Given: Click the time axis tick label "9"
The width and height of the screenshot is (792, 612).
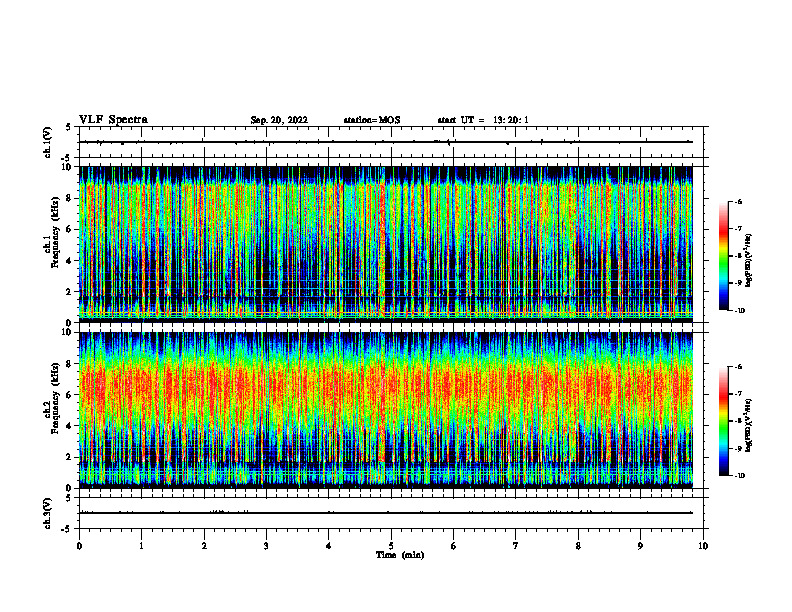Looking at the screenshot, I should click(x=640, y=546).
